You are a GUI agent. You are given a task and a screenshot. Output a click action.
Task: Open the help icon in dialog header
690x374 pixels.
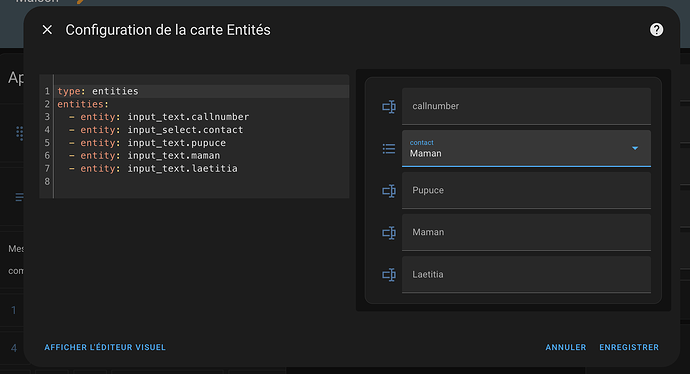click(656, 30)
